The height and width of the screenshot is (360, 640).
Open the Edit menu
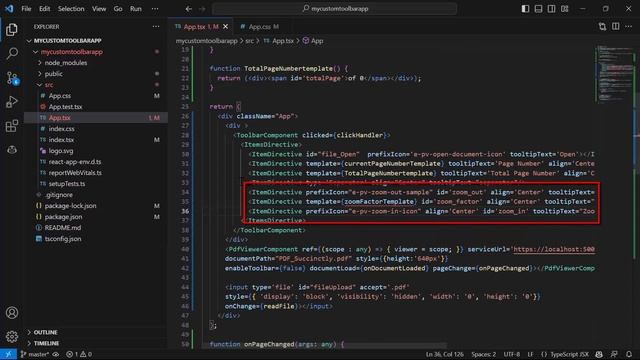[44, 9]
